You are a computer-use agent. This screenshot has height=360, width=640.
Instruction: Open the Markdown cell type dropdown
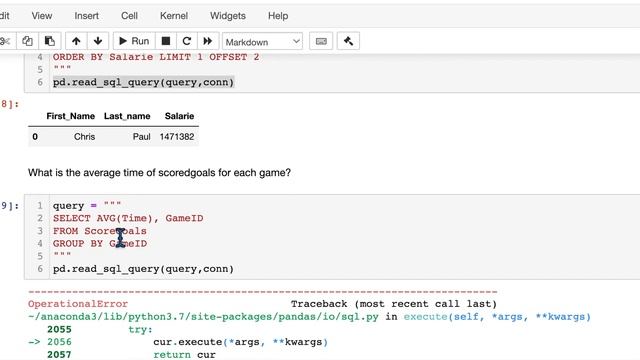coord(262,42)
